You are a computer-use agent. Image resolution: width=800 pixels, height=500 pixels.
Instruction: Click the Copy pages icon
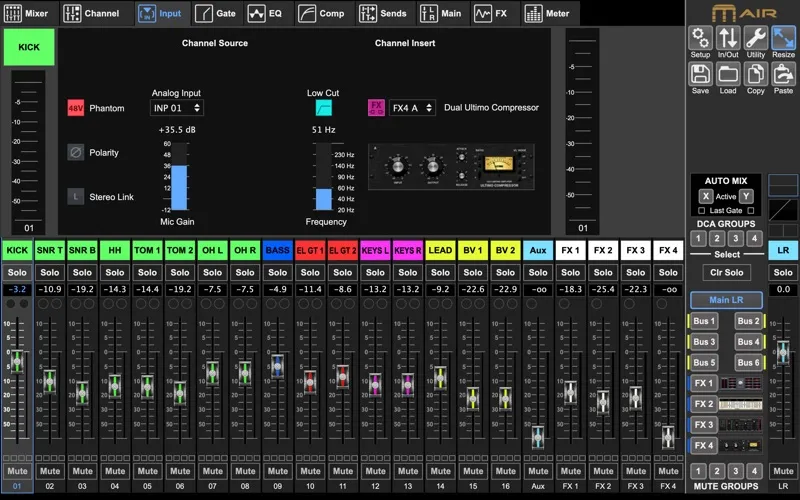click(756, 74)
